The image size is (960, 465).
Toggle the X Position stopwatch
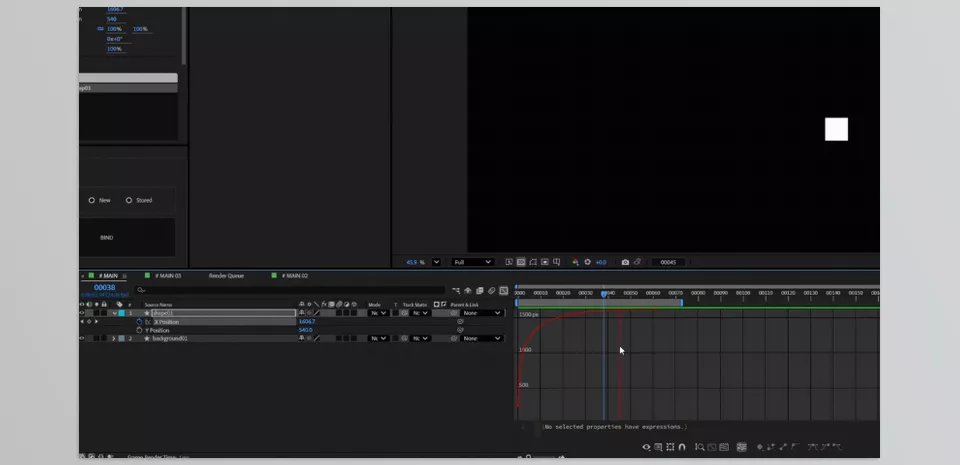click(139, 321)
